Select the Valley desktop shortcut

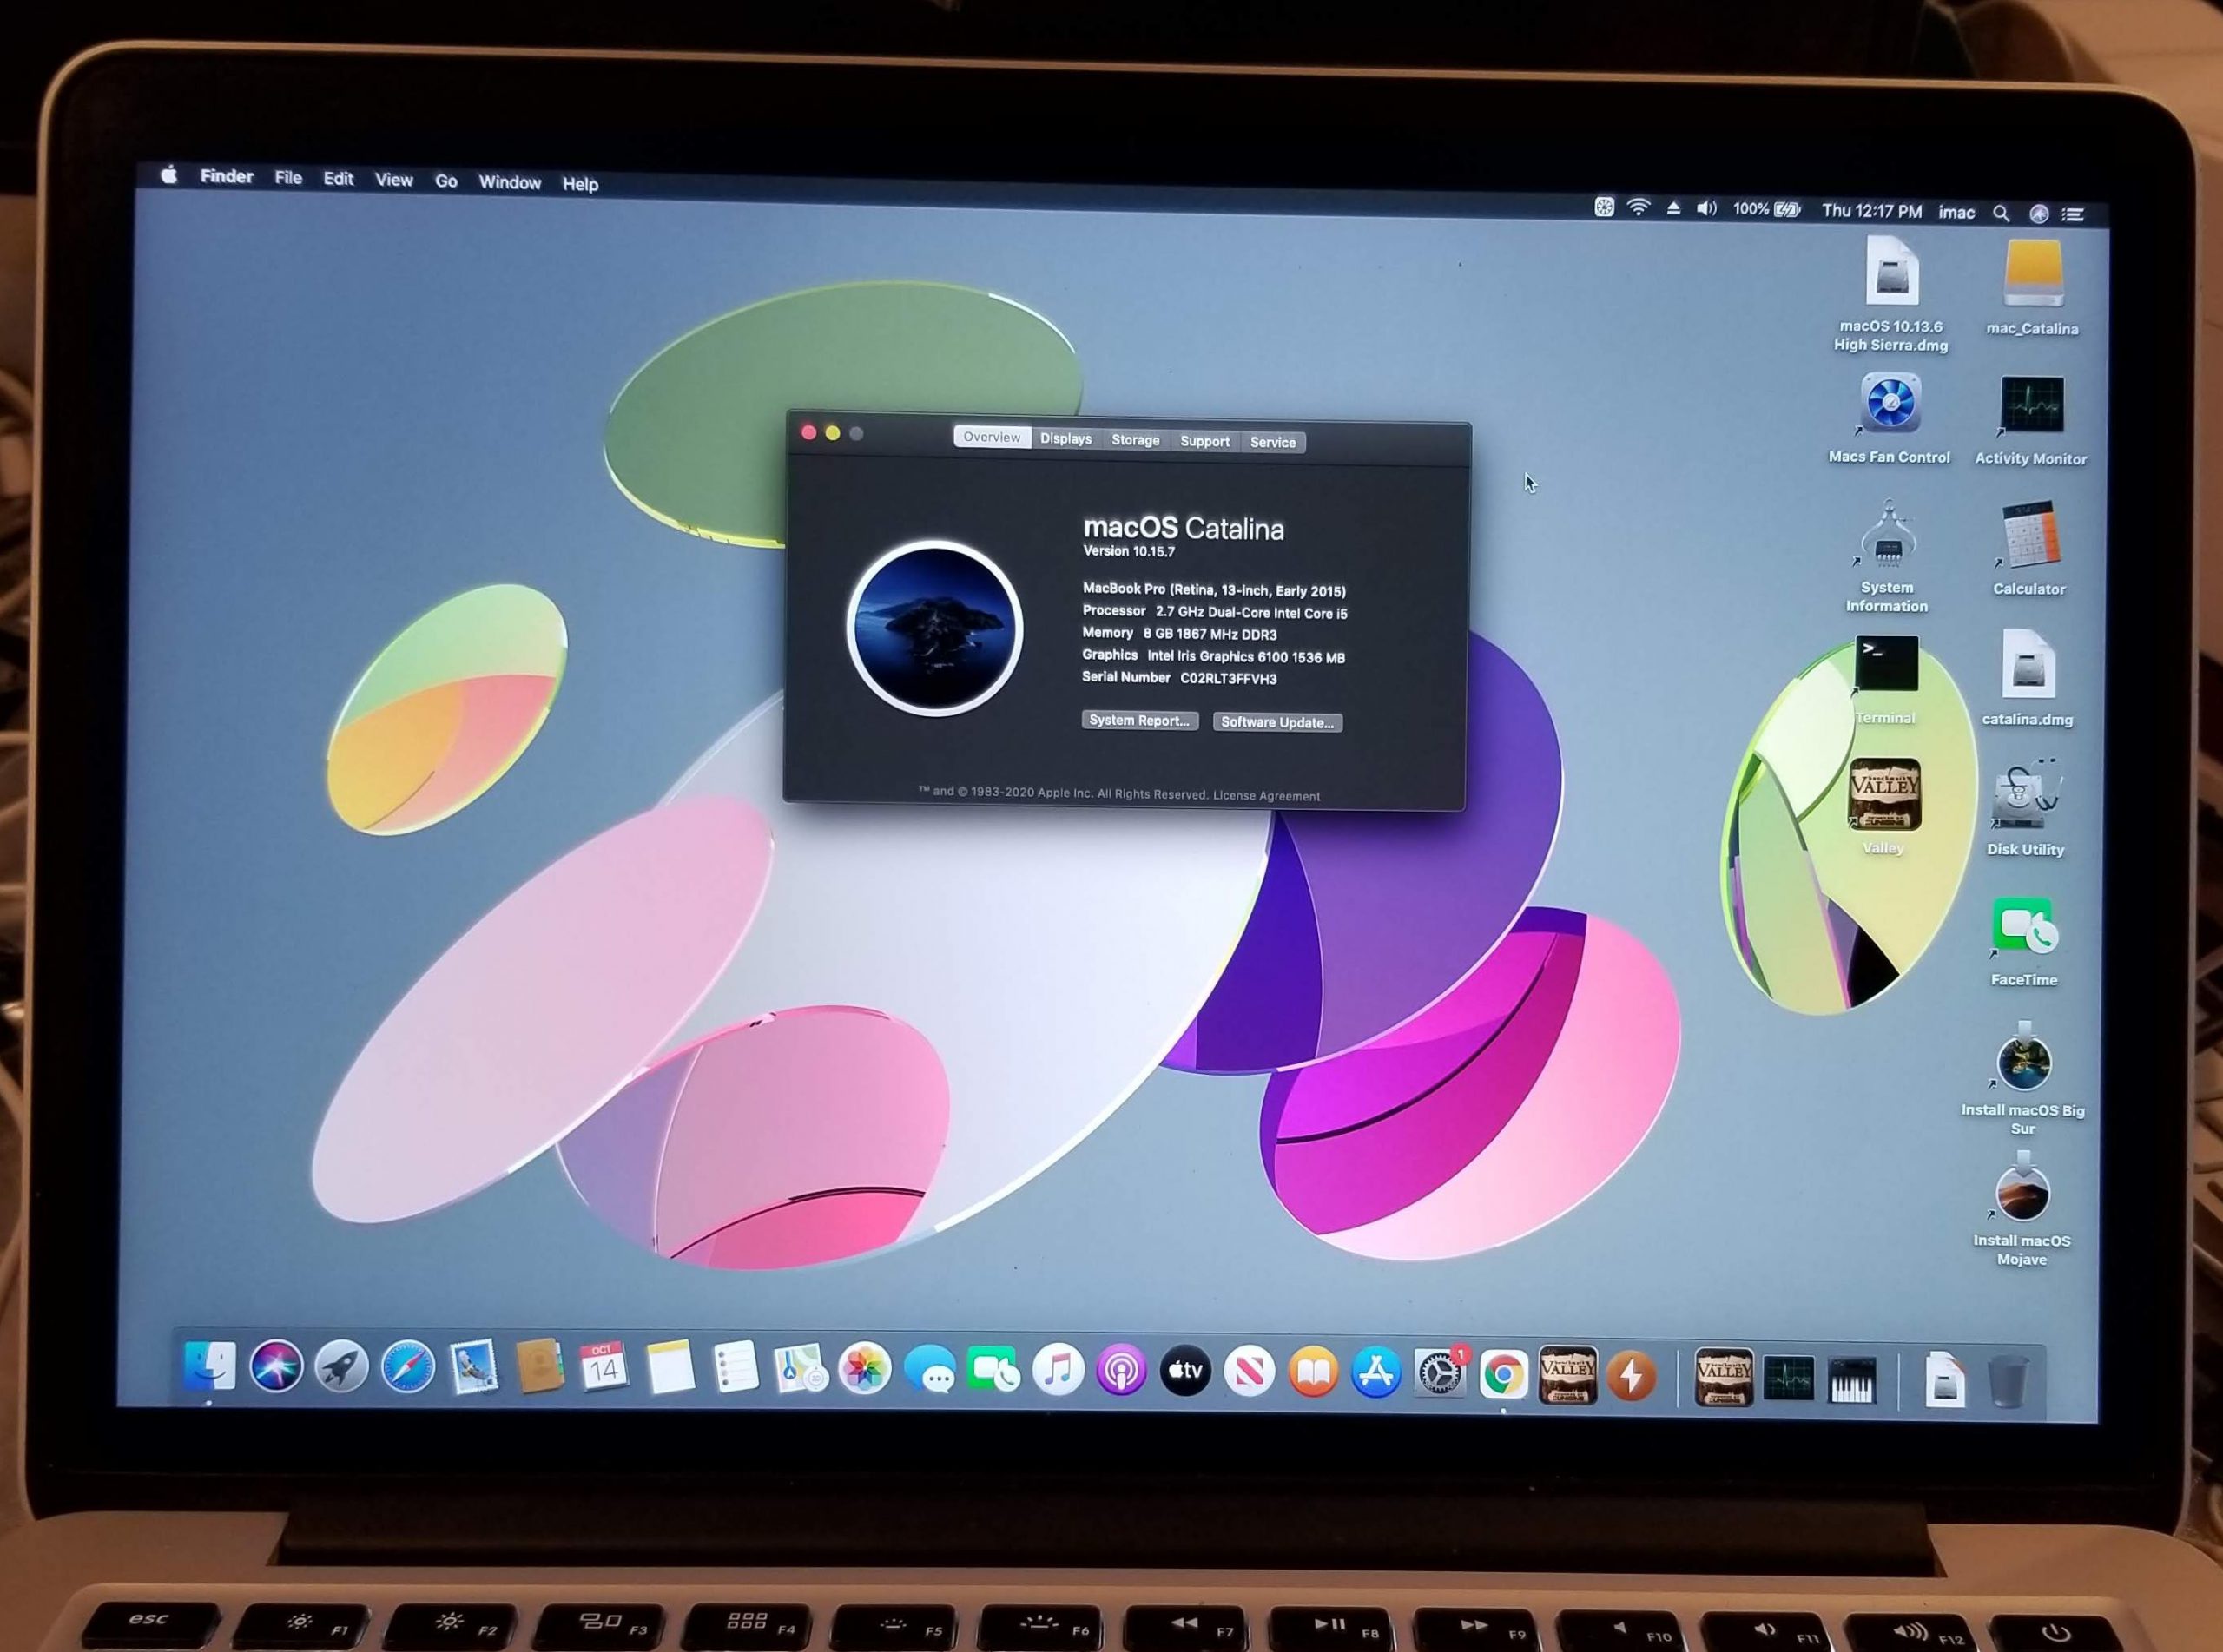coord(1884,806)
